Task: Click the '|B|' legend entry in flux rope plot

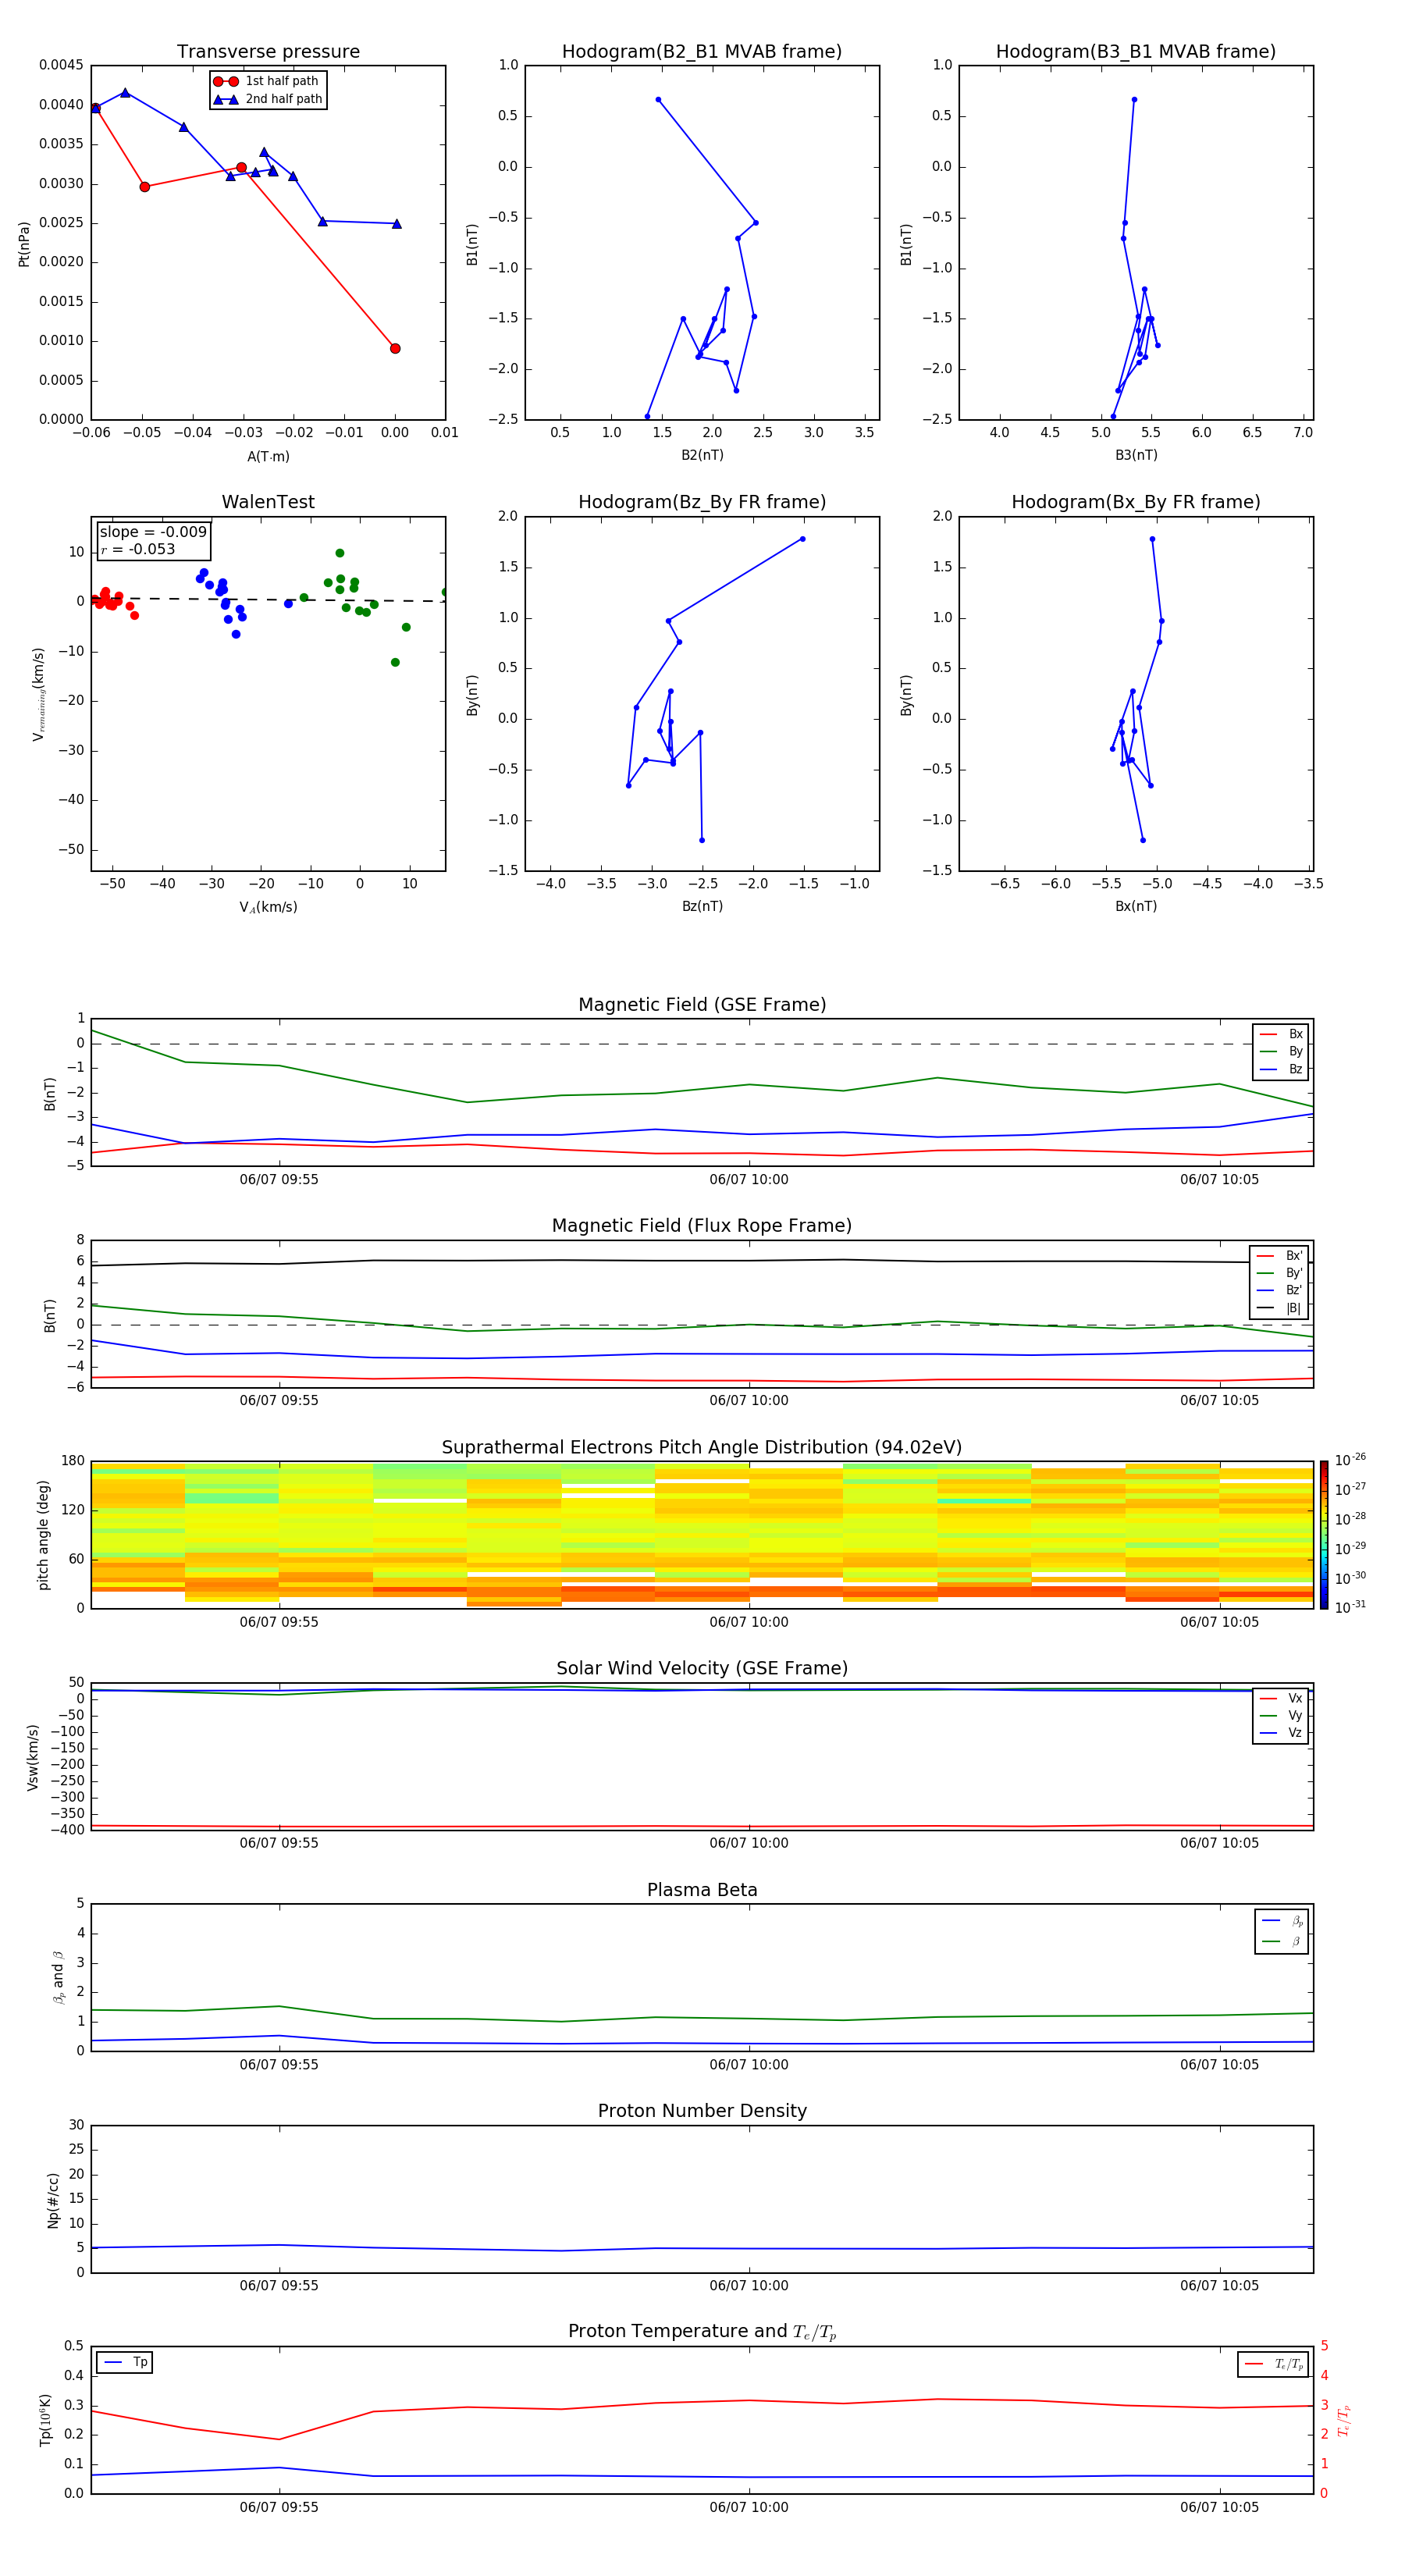Action: coord(1279,1308)
